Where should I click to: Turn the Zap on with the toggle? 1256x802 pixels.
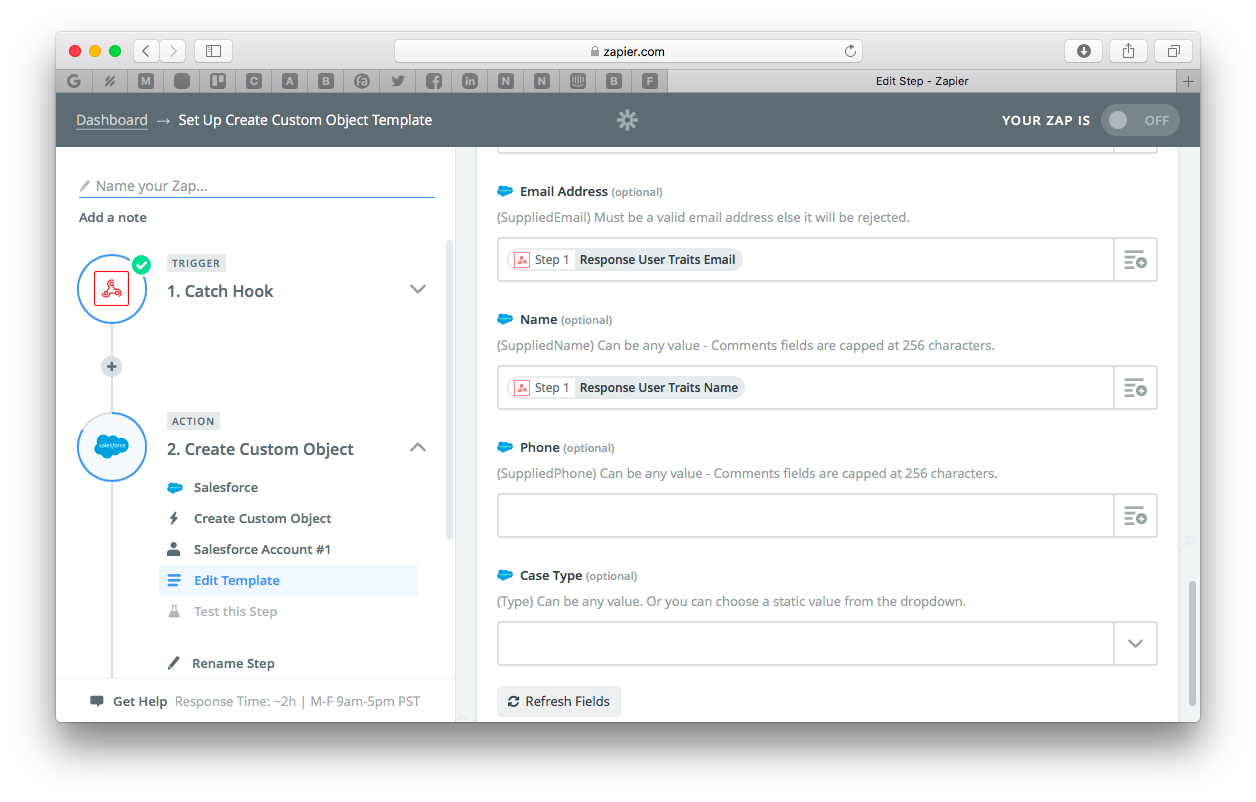click(1140, 120)
